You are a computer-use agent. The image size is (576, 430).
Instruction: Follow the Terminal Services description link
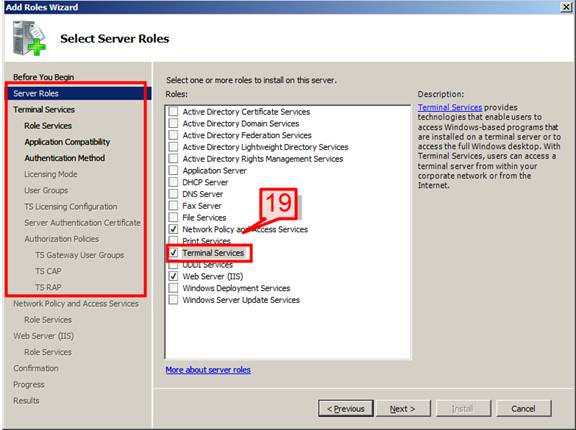[x=450, y=107]
